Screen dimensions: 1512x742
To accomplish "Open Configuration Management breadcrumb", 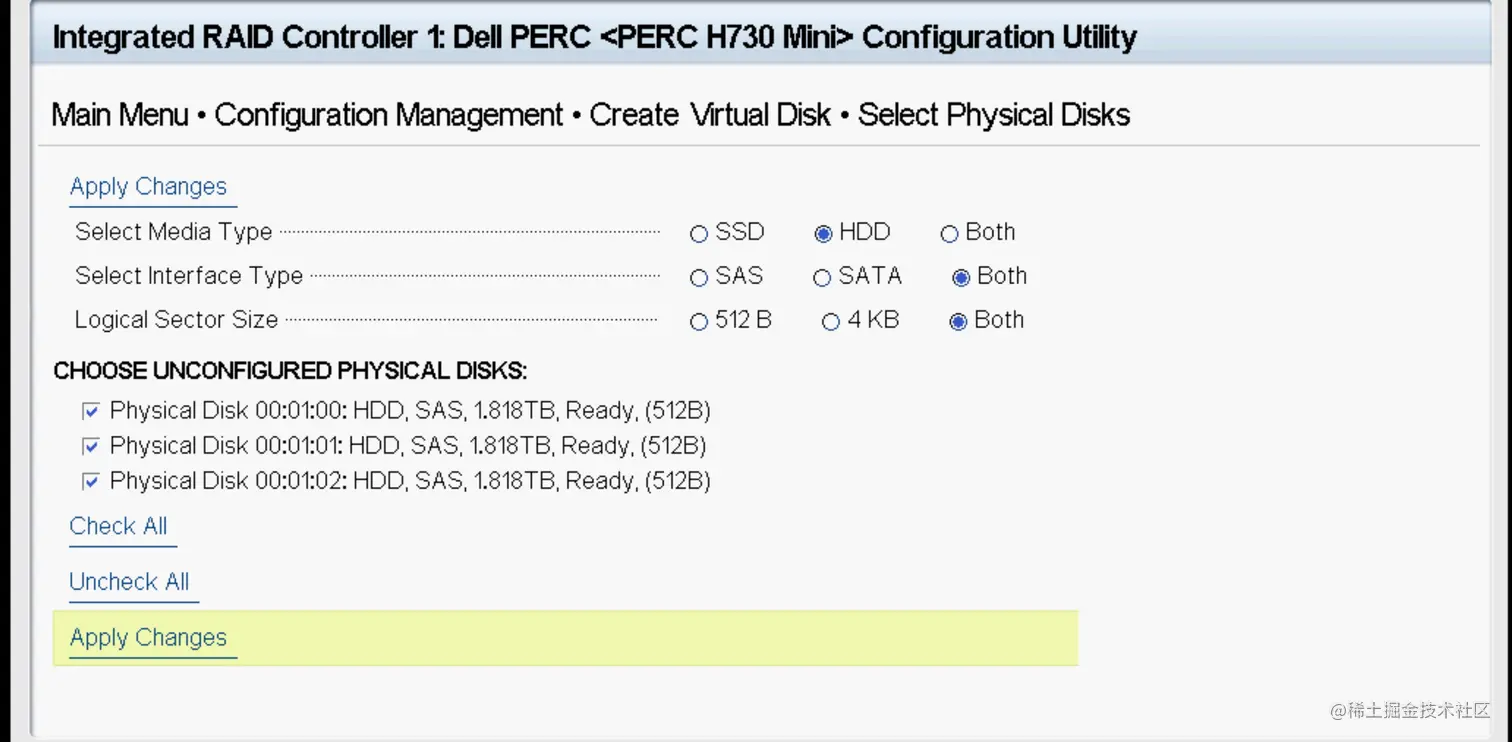I will pos(388,115).
